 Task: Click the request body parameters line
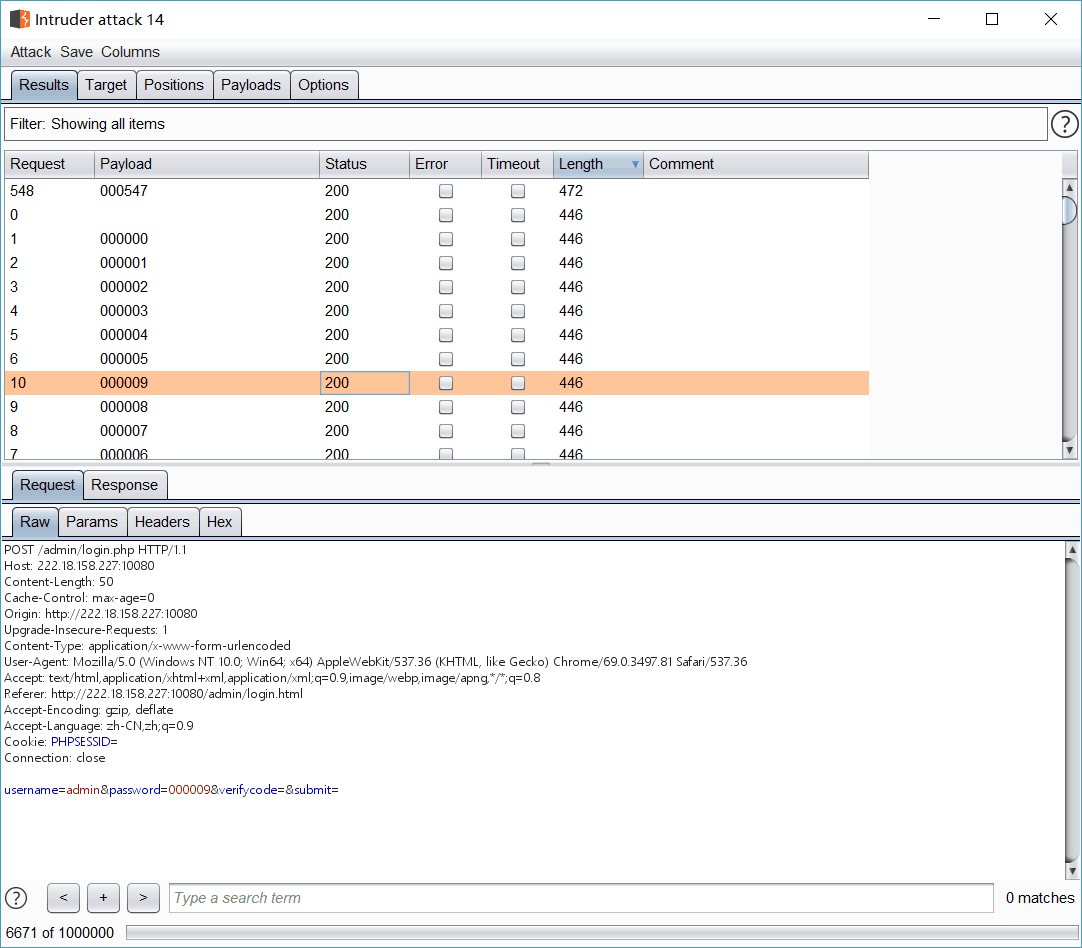171,790
